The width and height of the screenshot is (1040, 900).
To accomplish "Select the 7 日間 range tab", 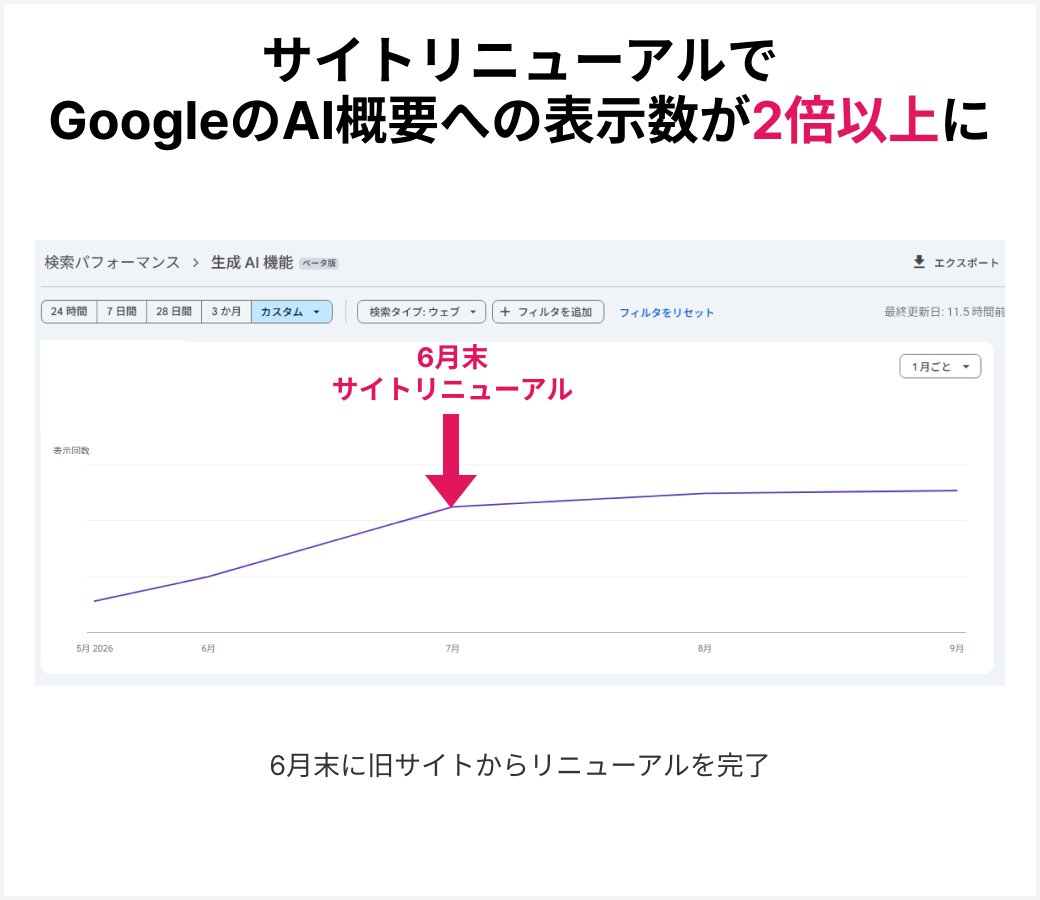I will 121,312.
